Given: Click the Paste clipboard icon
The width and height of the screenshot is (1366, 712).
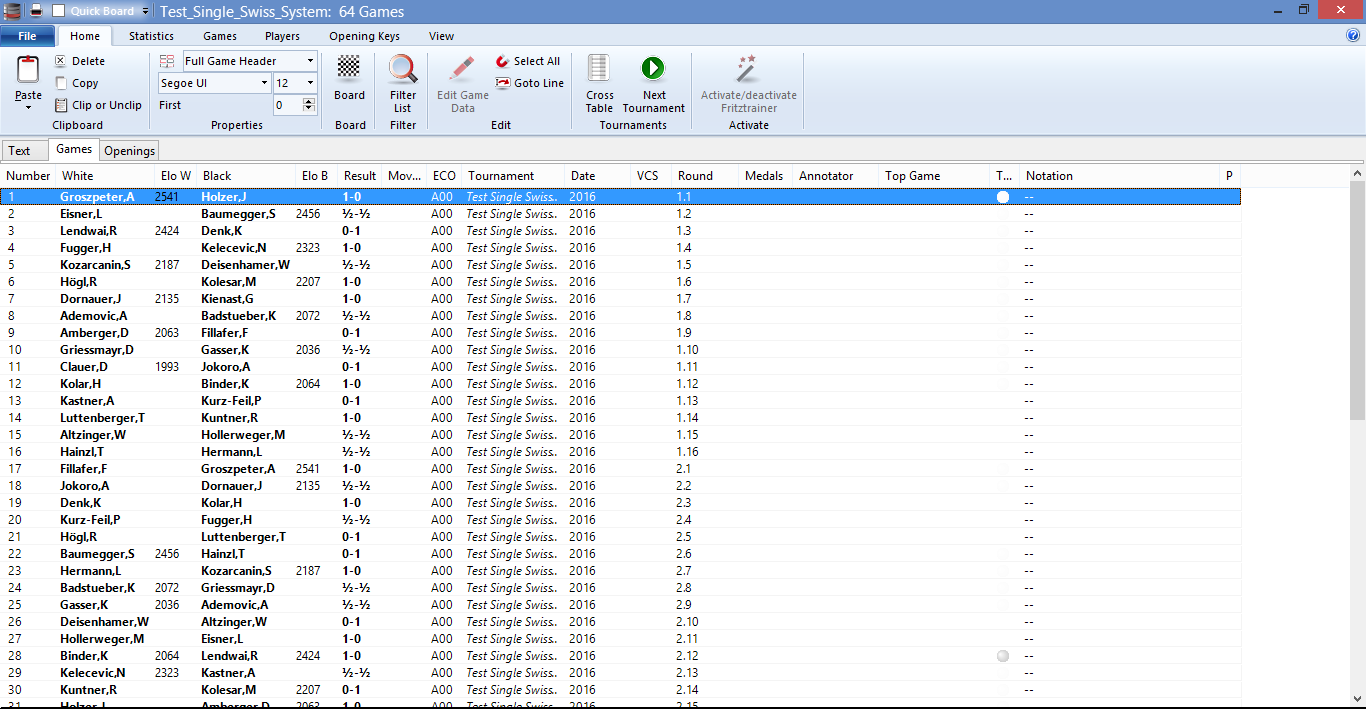Looking at the screenshot, I should tap(28, 72).
